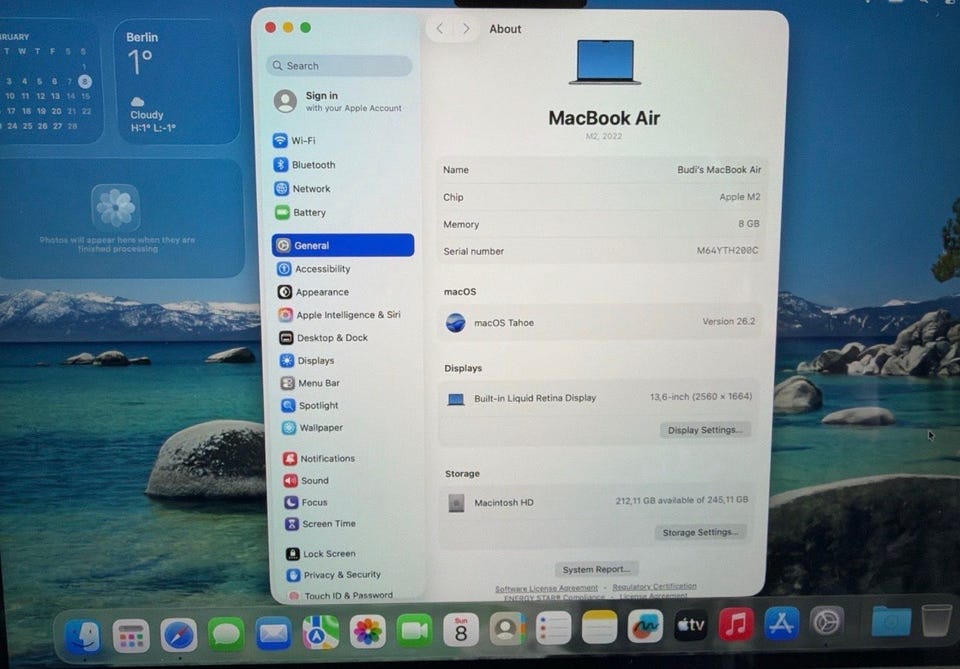Click the Display Settings button
This screenshot has width=960, height=669.
[x=705, y=430]
